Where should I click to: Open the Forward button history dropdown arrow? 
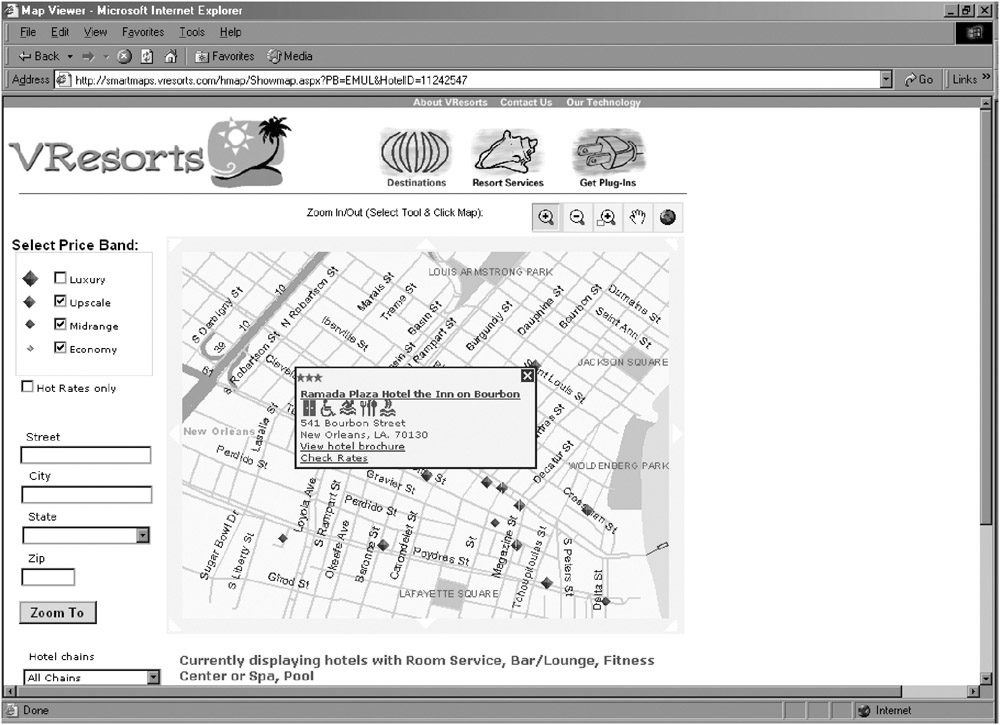tap(106, 57)
